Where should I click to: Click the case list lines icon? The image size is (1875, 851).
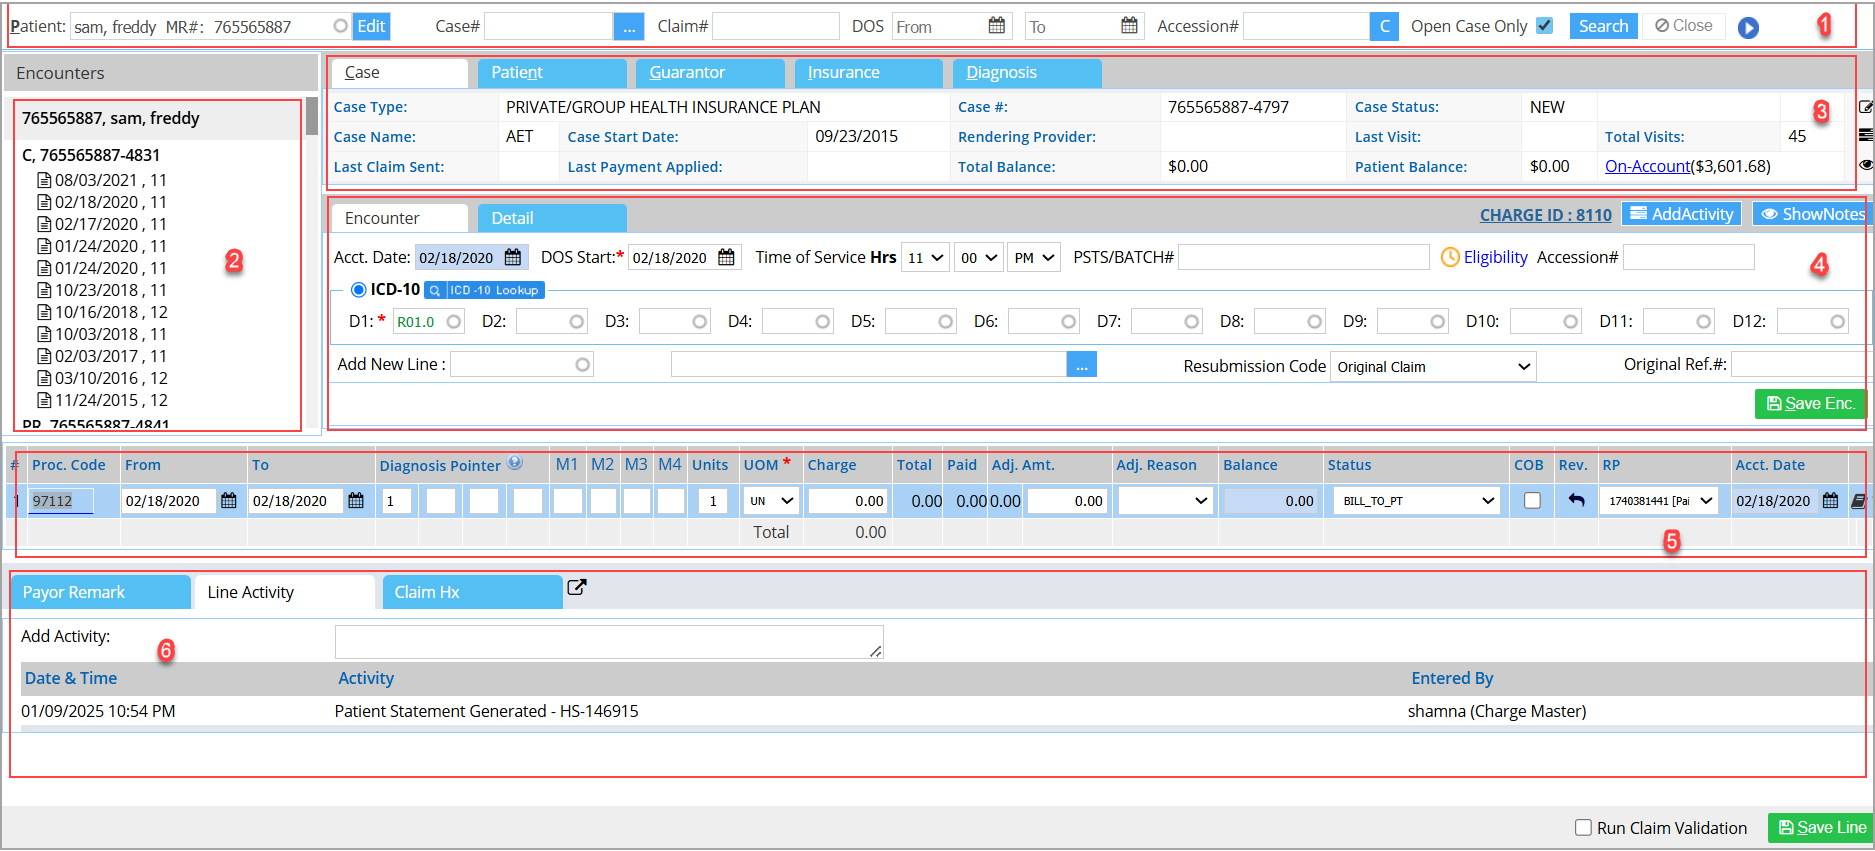point(1865,135)
